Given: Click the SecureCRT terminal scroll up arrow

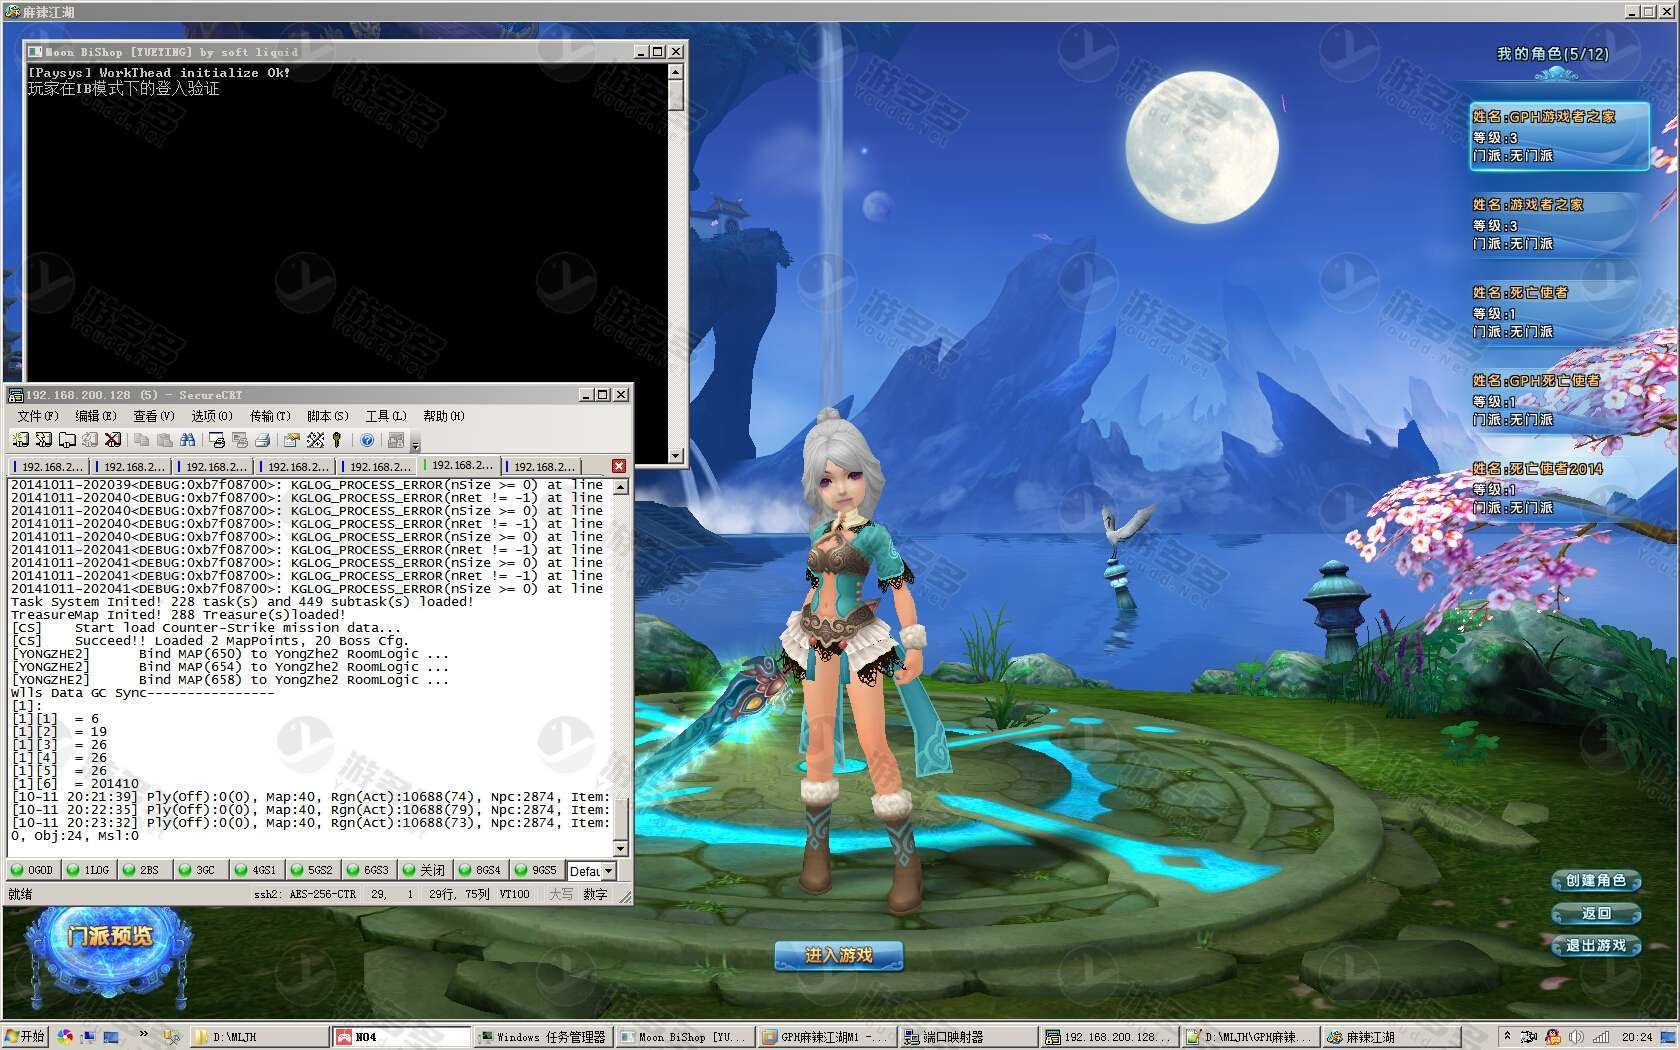Looking at the screenshot, I should click(x=621, y=487).
